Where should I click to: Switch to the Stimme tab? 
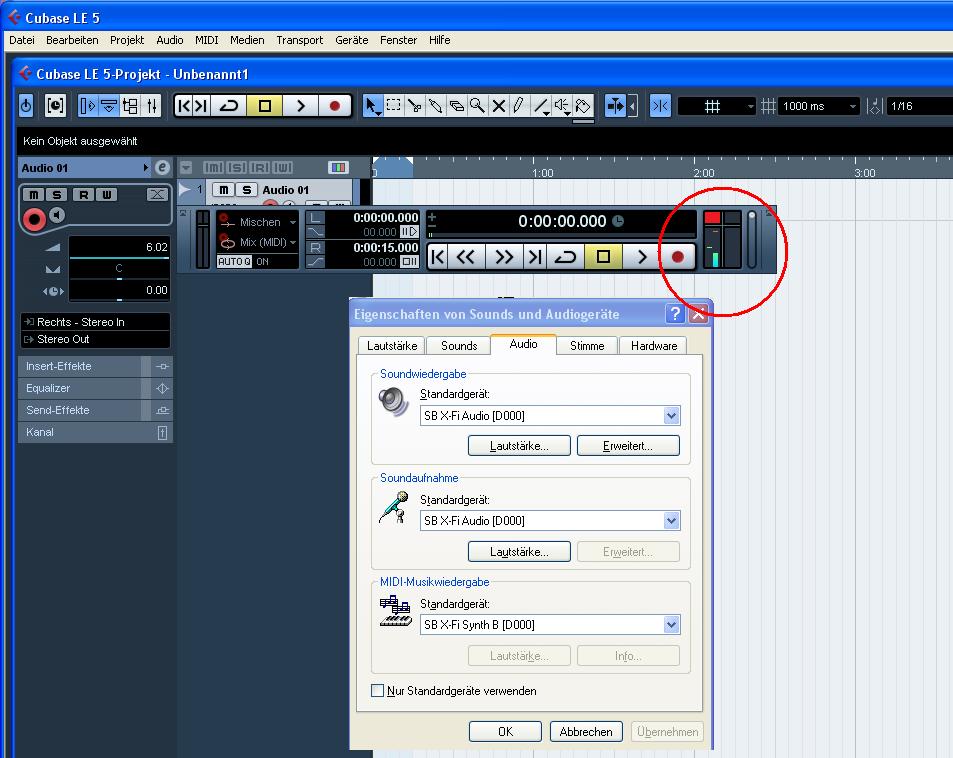(587, 346)
